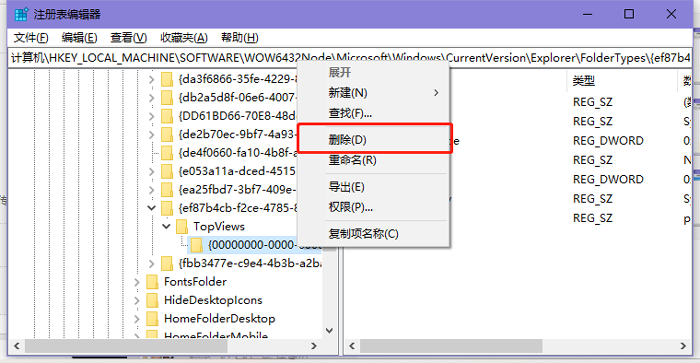The width and height of the screenshot is (700, 363).
Task: Click the HideDesktopIcons folder icon
Action: click(x=152, y=300)
